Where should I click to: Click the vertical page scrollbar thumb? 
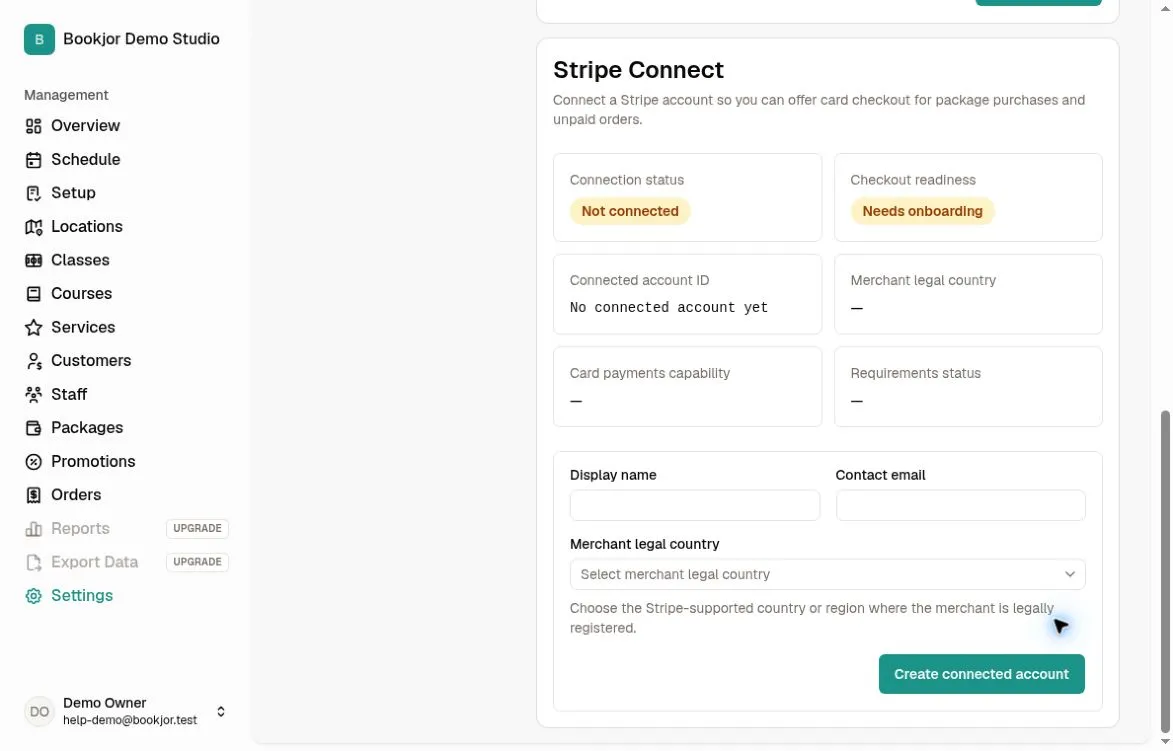pyautogui.click(x=1165, y=571)
